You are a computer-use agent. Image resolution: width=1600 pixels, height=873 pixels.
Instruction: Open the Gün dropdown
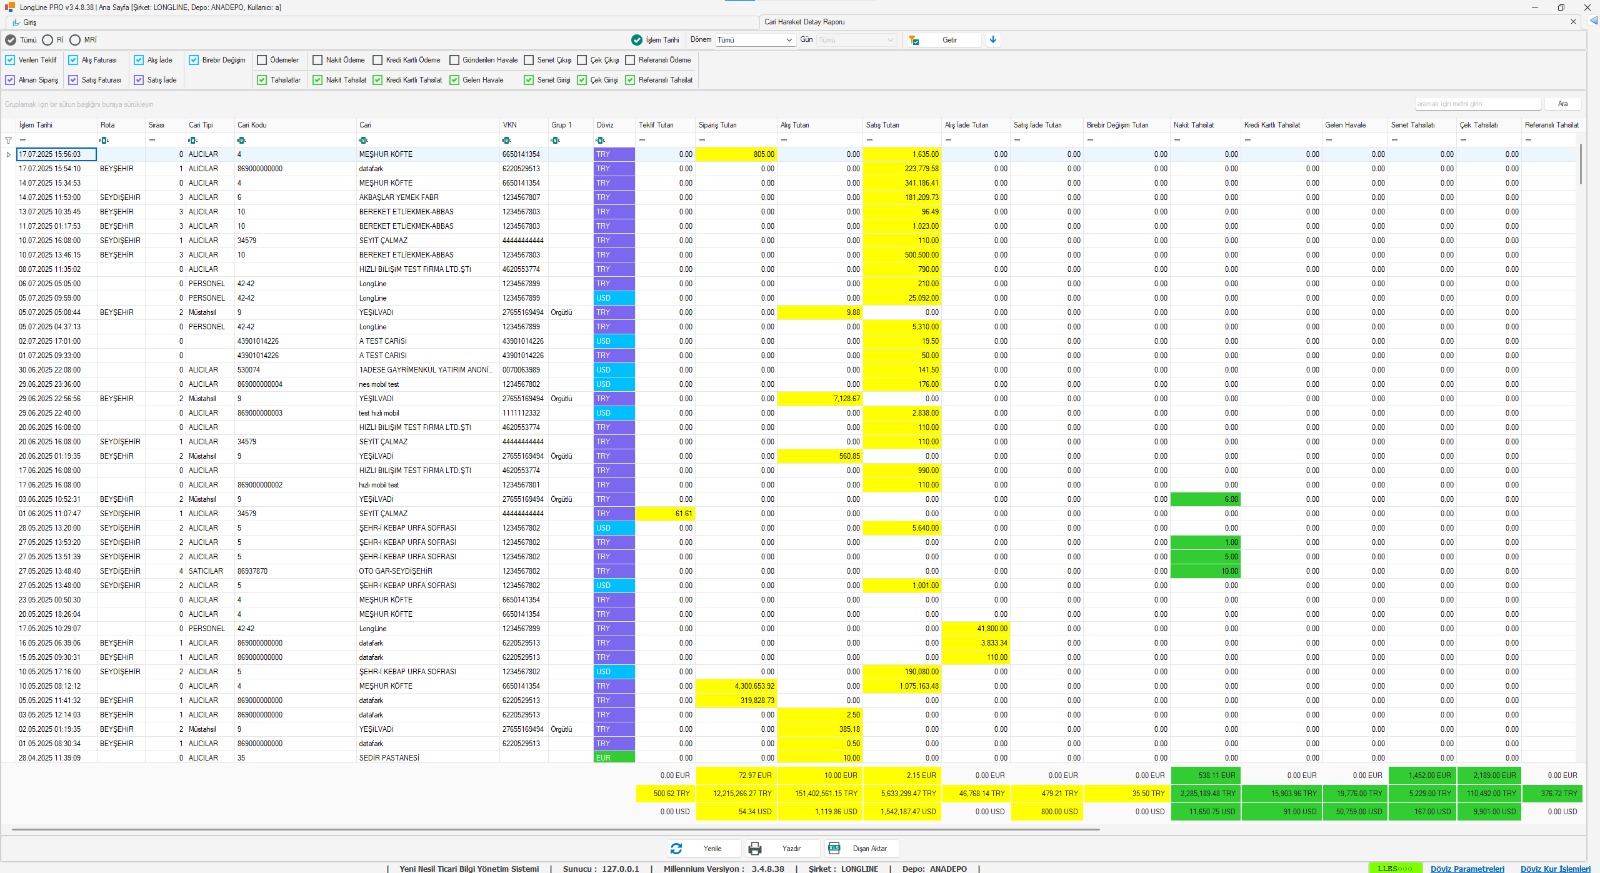(857, 40)
